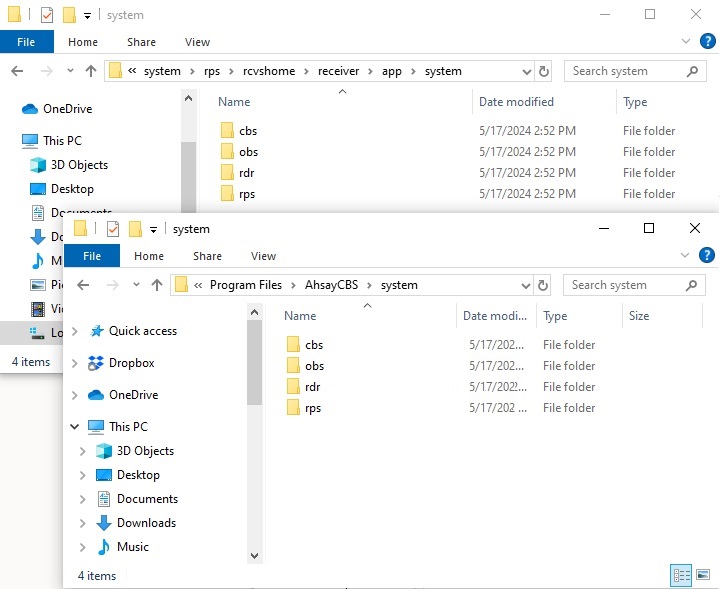Go back using the front window back arrow
The width and height of the screenshot is (720, 589).
click(x=84, y=285)
